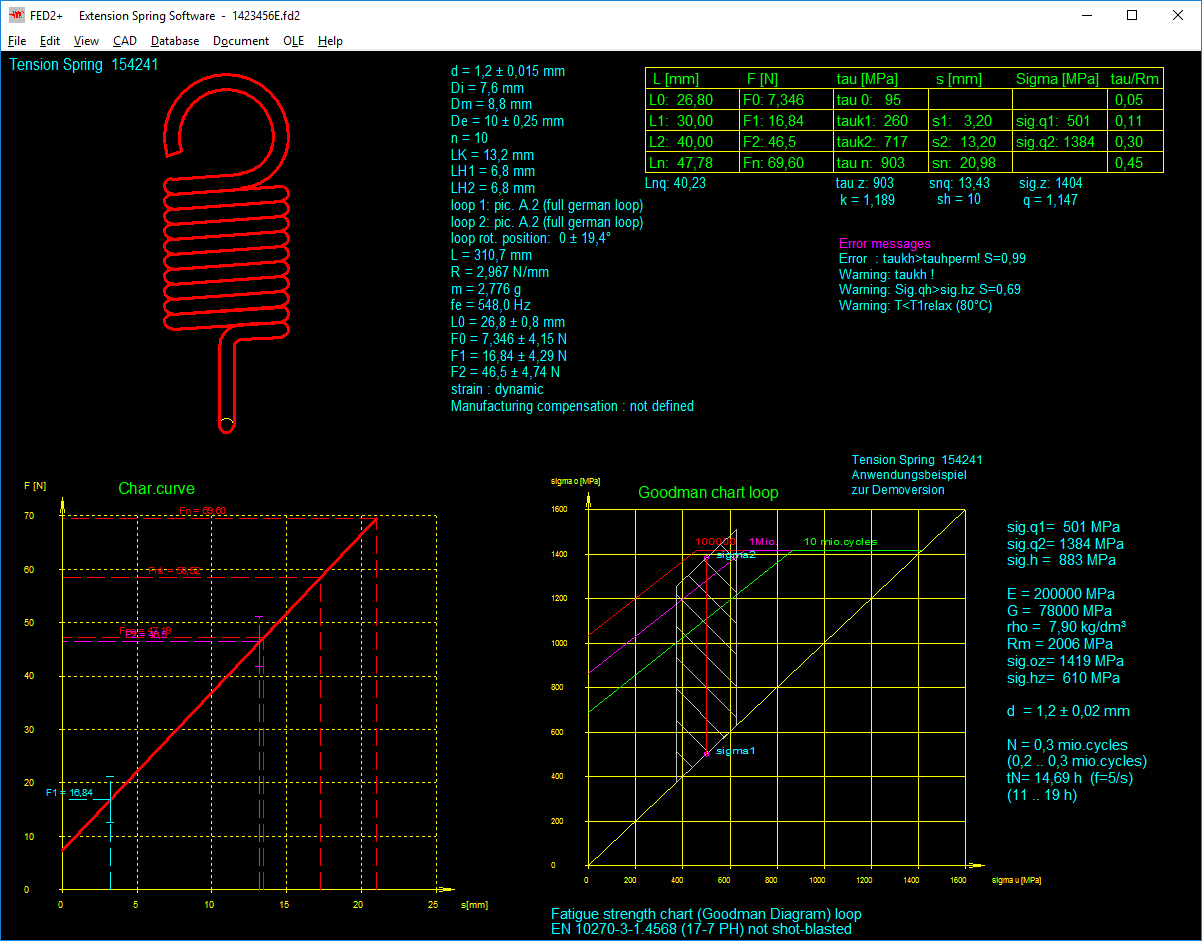This screenshot has height=941, width=1202.
Task: Click the Goodman chart loop title
Action: pos(708,493)
